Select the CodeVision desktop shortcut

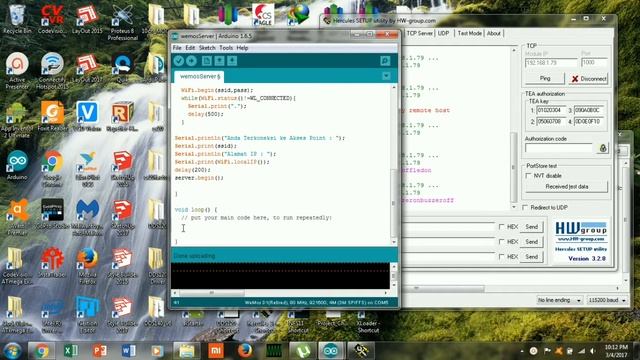point(52,19)
